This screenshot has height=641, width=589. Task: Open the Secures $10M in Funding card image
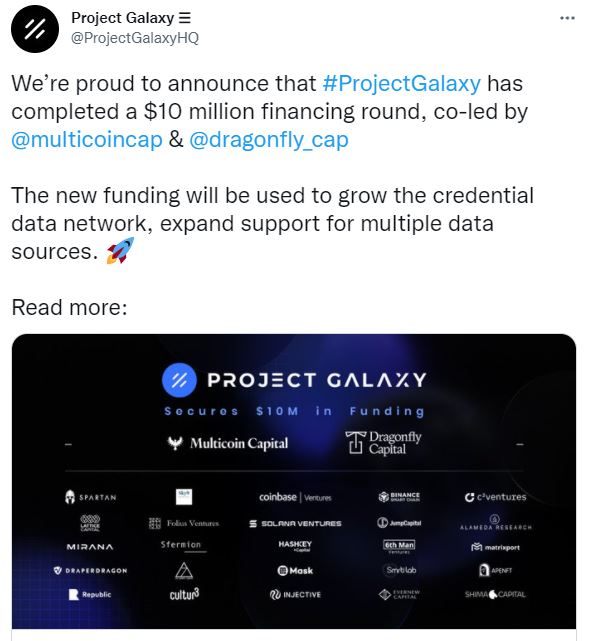tap(294, 482)
